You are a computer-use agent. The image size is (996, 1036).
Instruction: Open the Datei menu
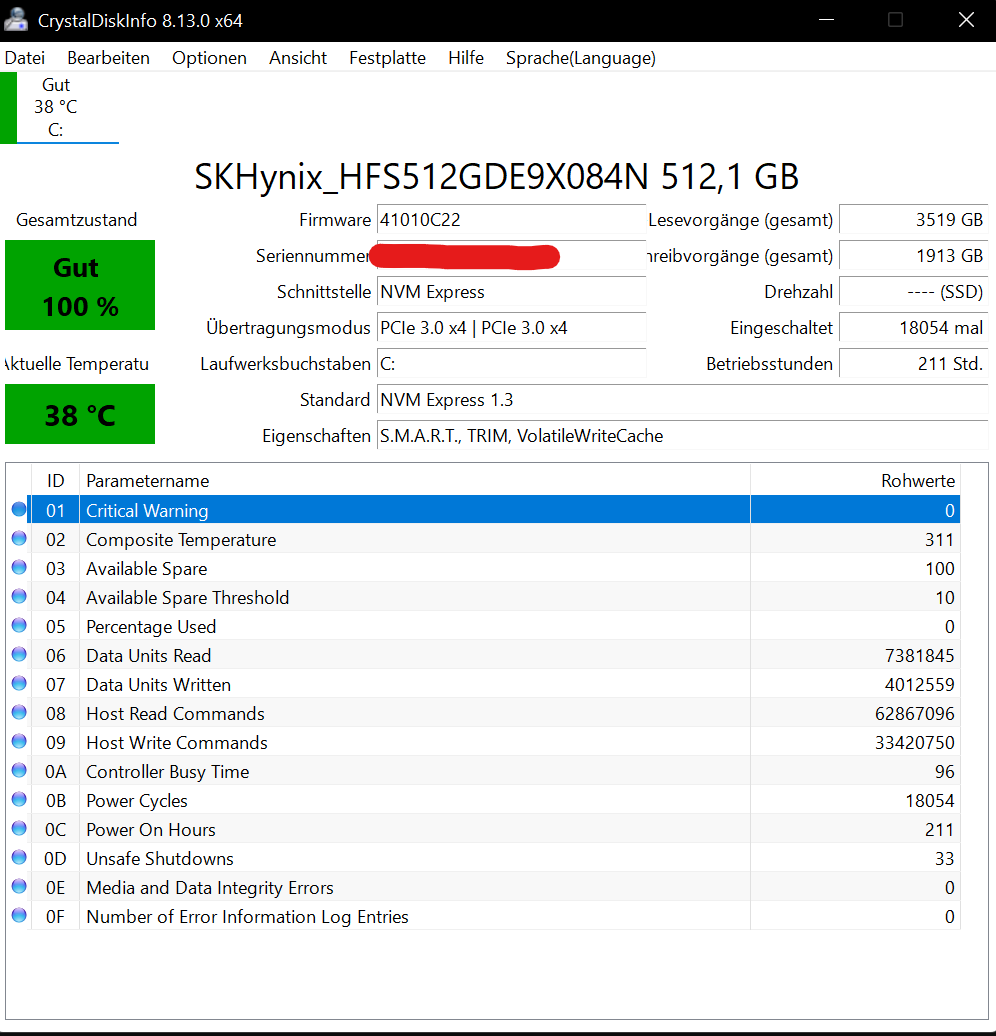point(25,58)
